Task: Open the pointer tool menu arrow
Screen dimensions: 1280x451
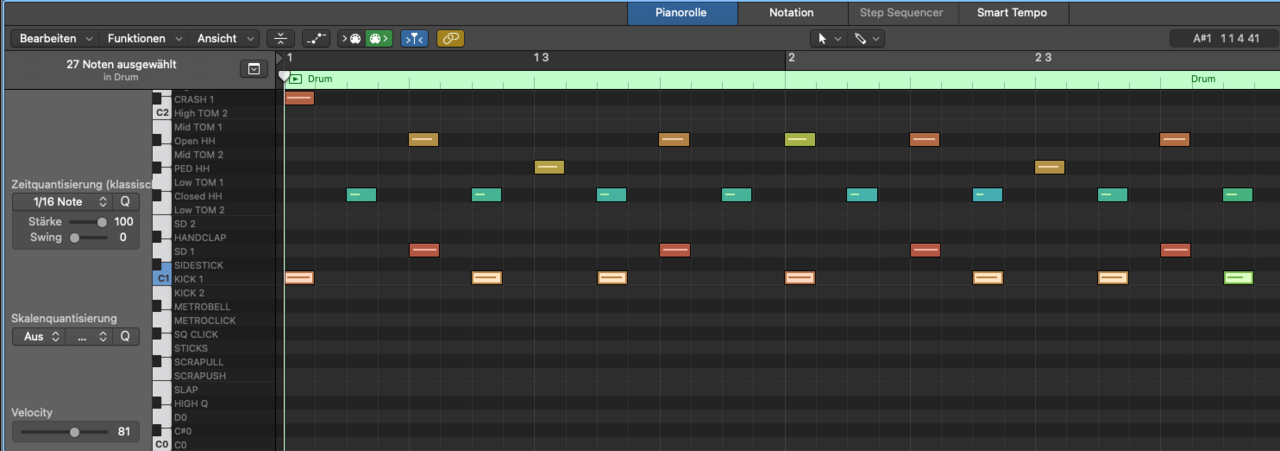Action: click(838, 39)
